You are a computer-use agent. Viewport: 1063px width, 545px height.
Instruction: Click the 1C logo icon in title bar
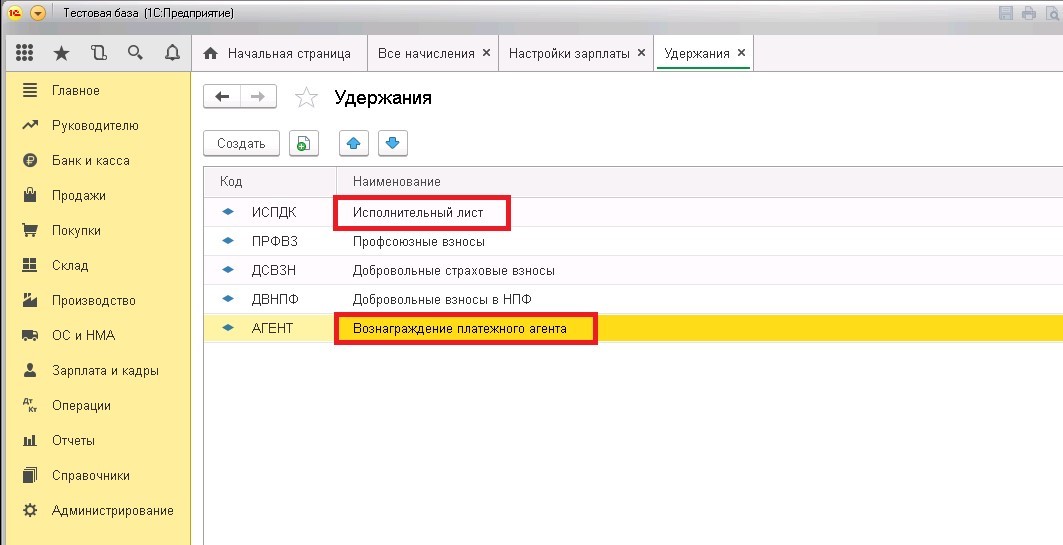coord(15,13)
